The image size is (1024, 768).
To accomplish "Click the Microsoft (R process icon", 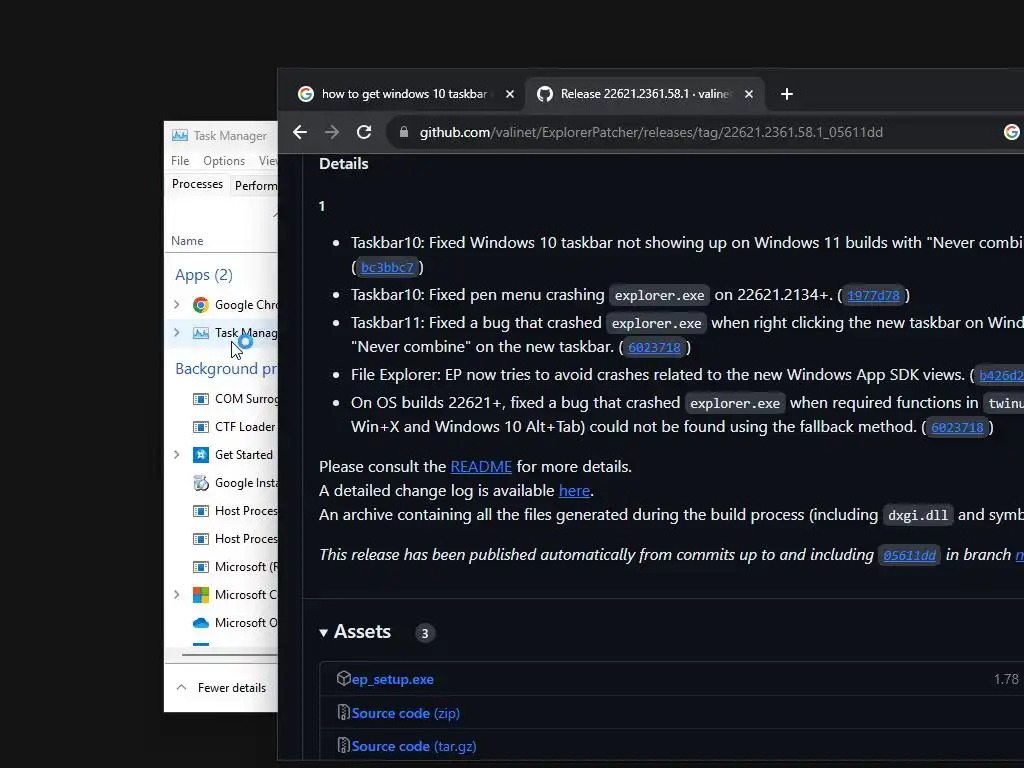I will [200, 568].
